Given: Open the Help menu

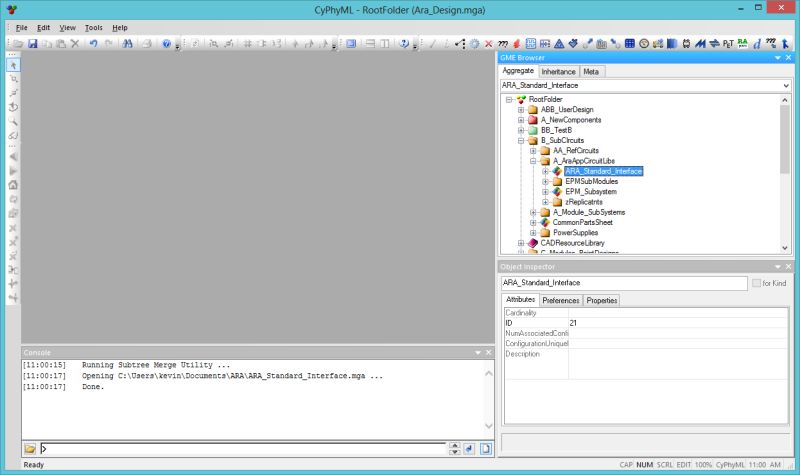Looking at the screenshot, I should pyautogui.click(x=120, y=28).
